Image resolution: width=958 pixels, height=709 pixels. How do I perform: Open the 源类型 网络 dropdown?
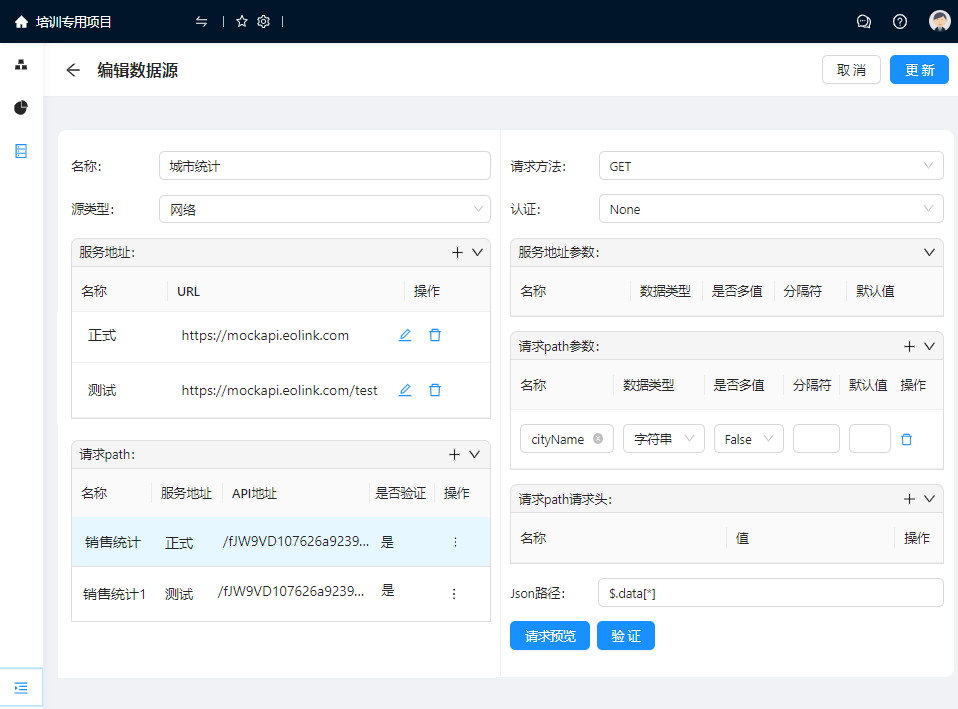[324, 209]
